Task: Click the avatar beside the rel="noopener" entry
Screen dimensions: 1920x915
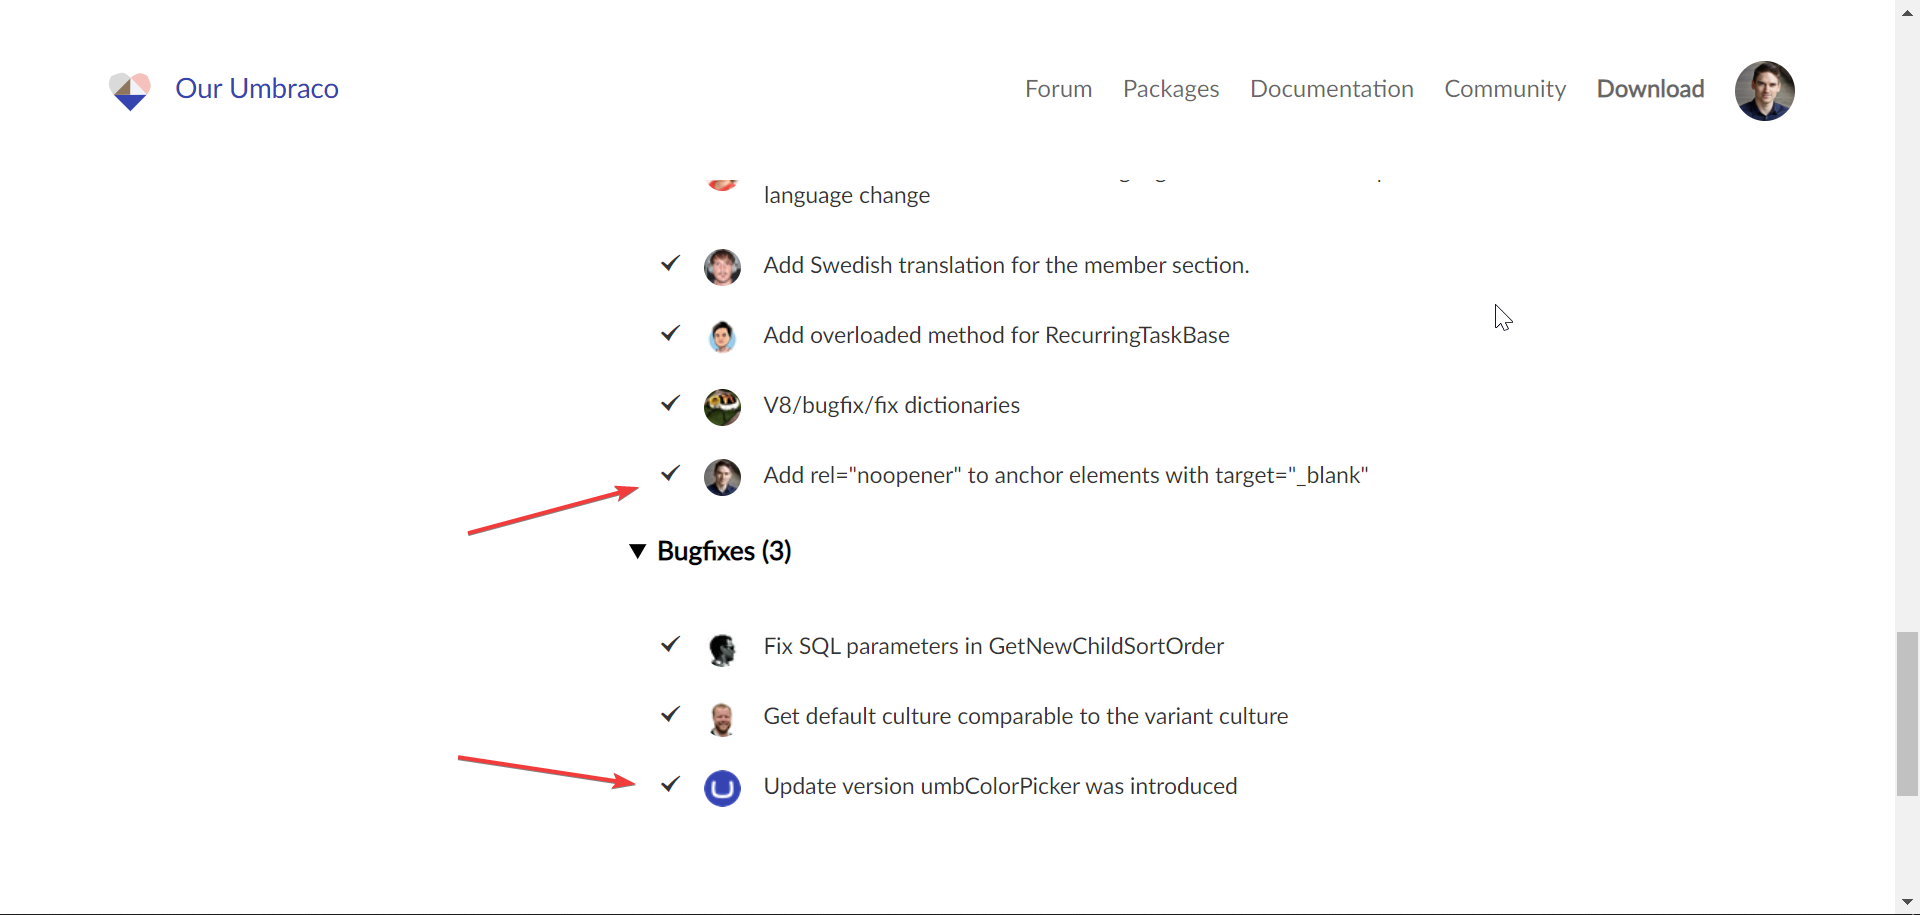Action: pos(722,477)
